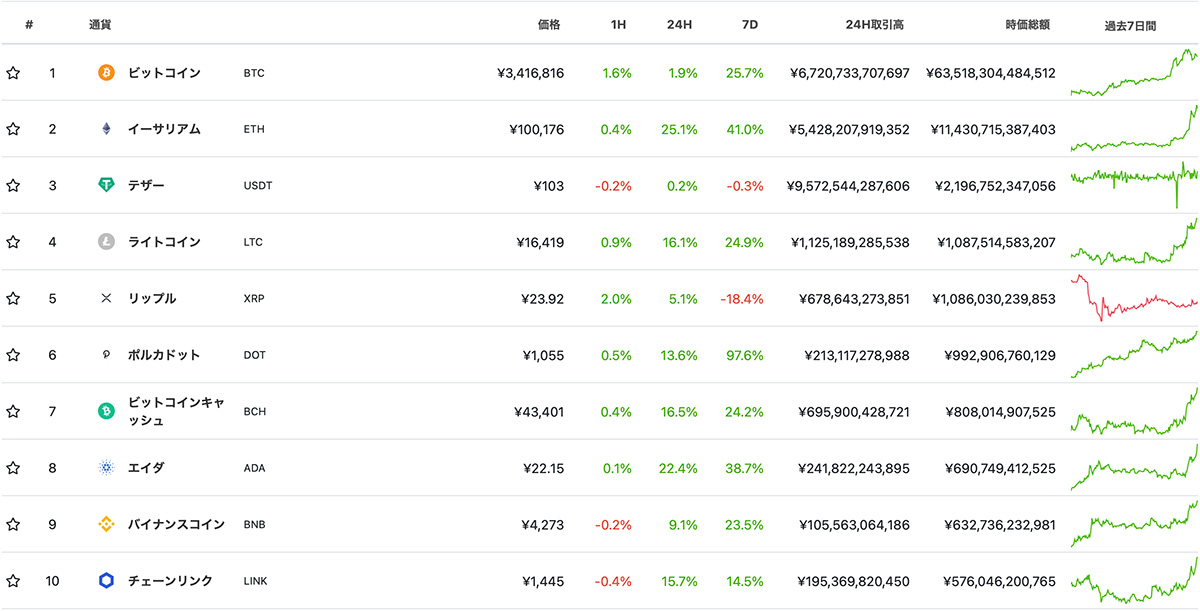Open the テザー coin page
The image size is (1200, 611).
(146, 186)
